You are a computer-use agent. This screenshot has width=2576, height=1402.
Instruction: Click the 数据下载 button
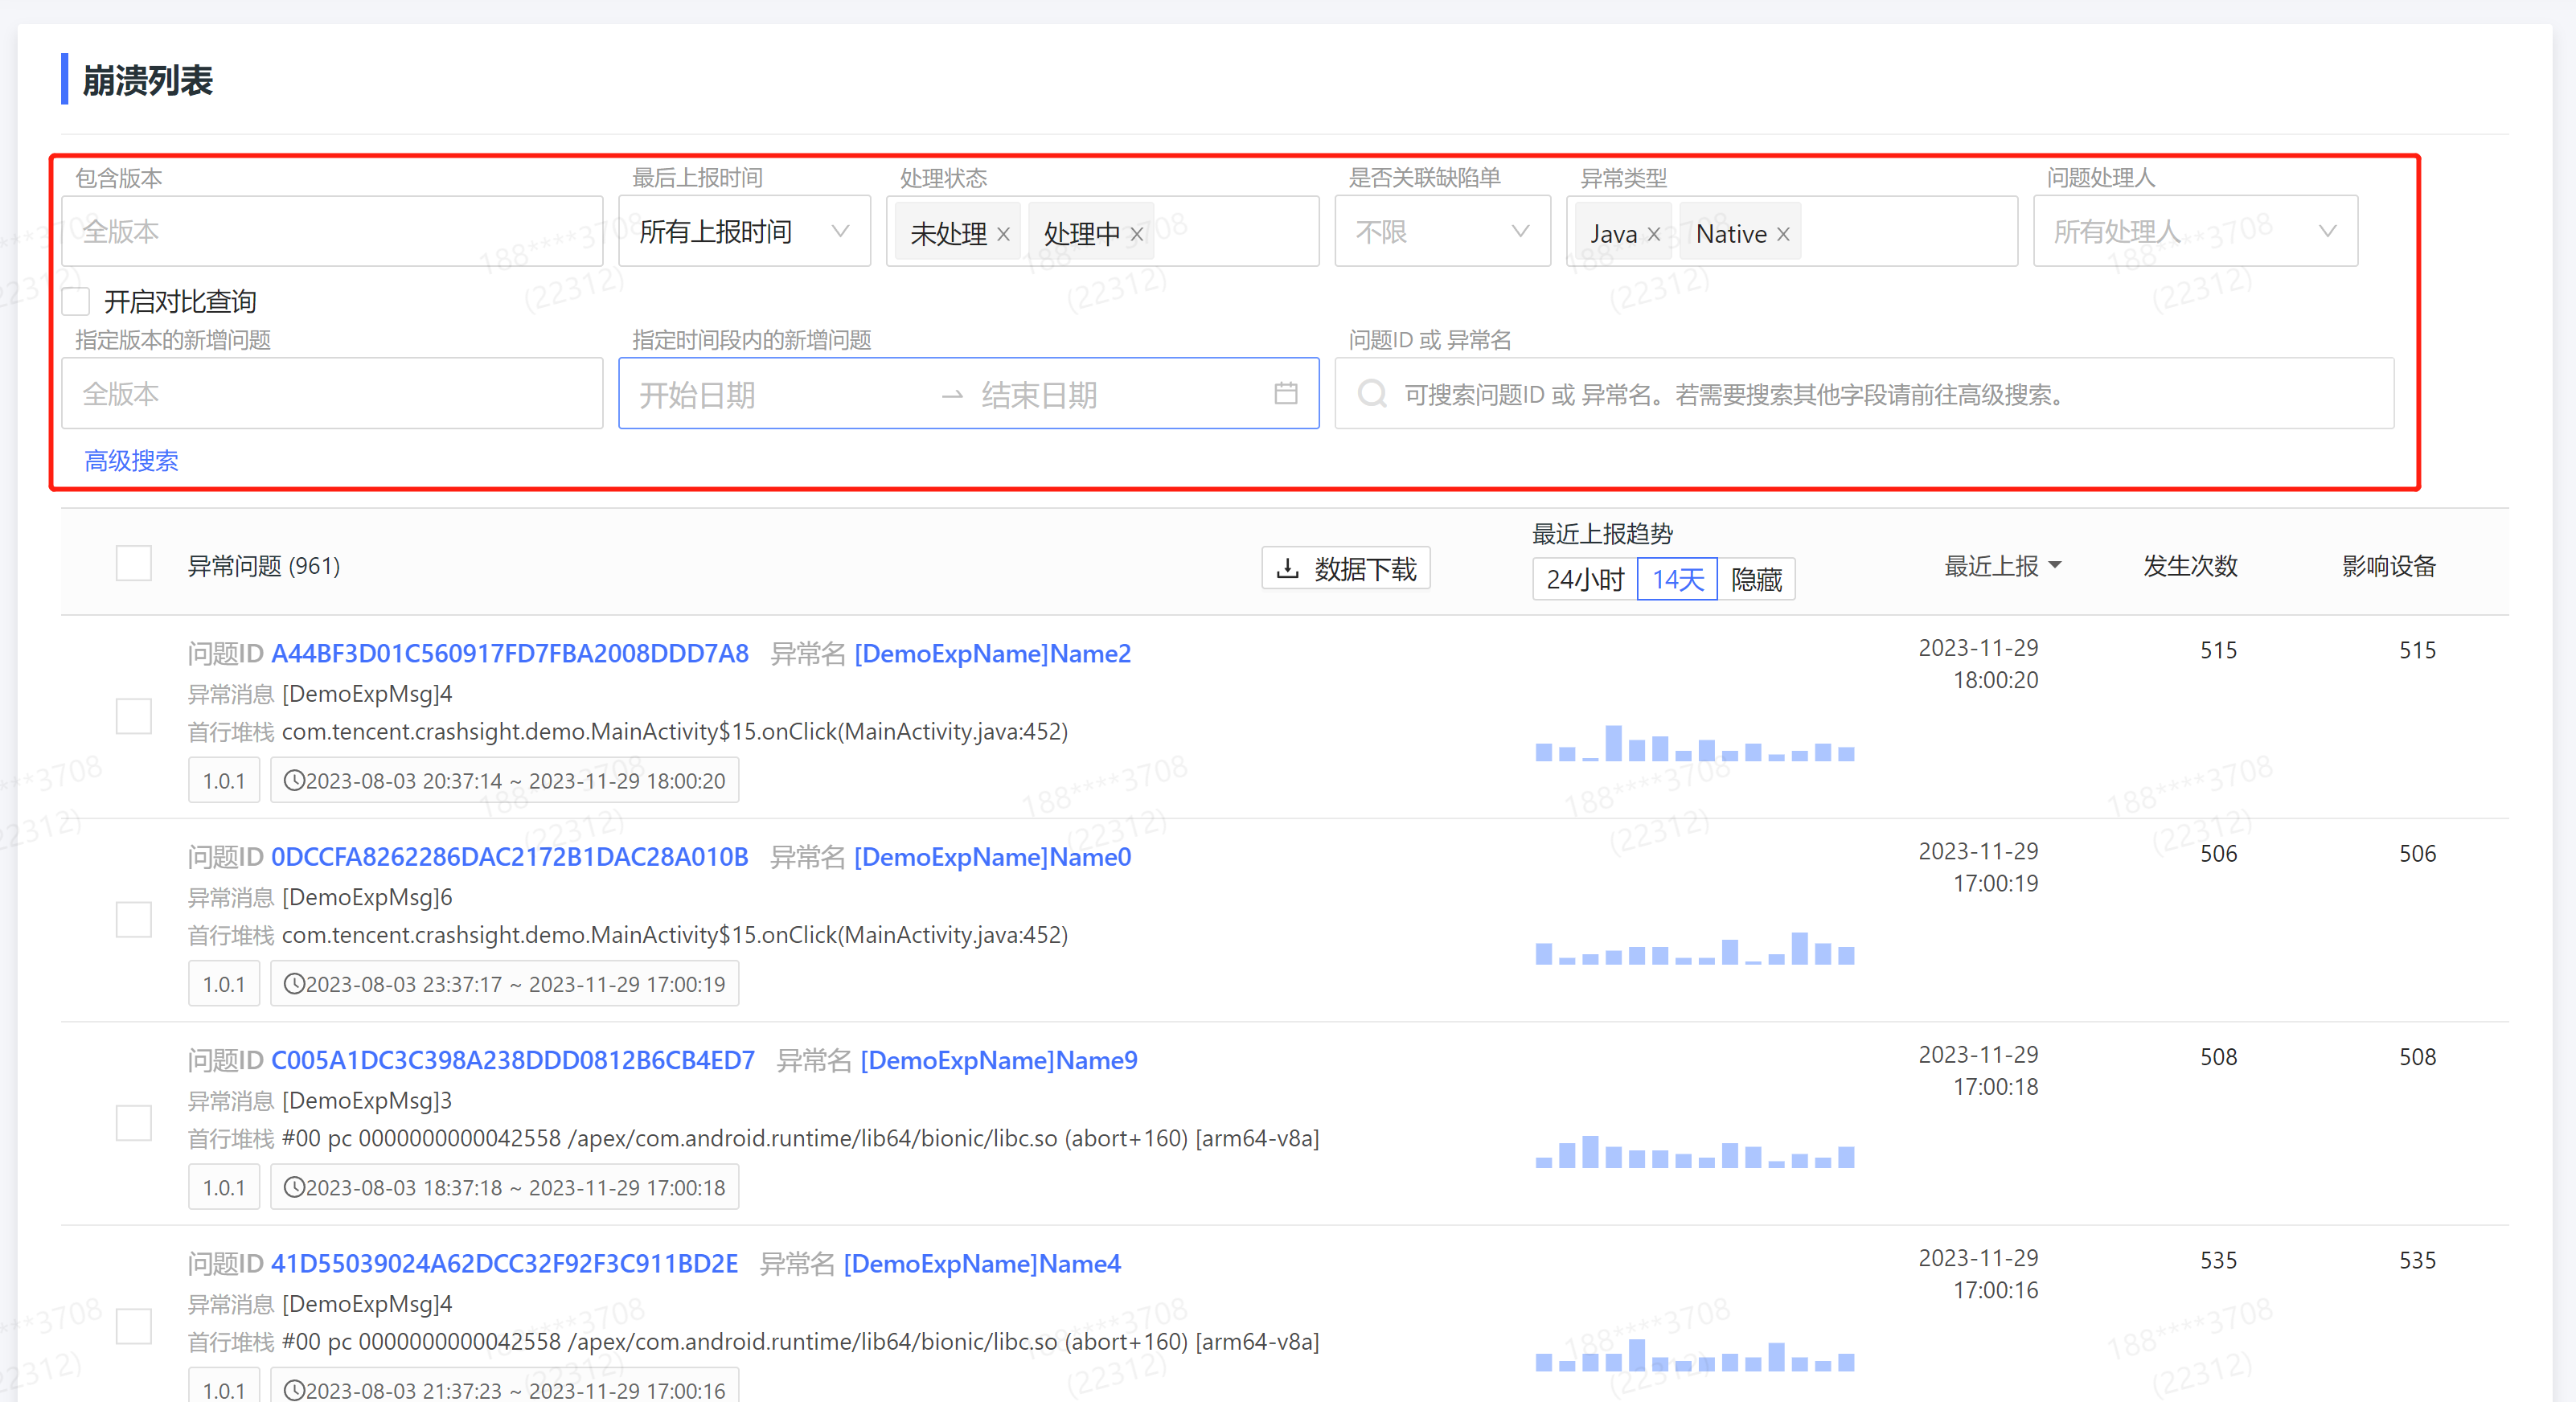point(1346,568)
